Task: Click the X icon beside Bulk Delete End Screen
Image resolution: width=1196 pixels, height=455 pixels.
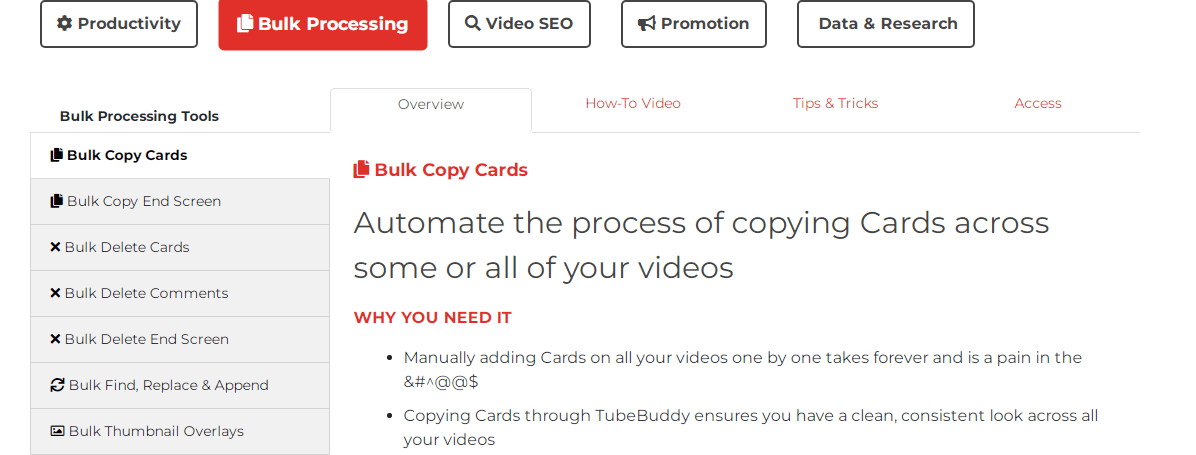Action: (x=55, y=339)
